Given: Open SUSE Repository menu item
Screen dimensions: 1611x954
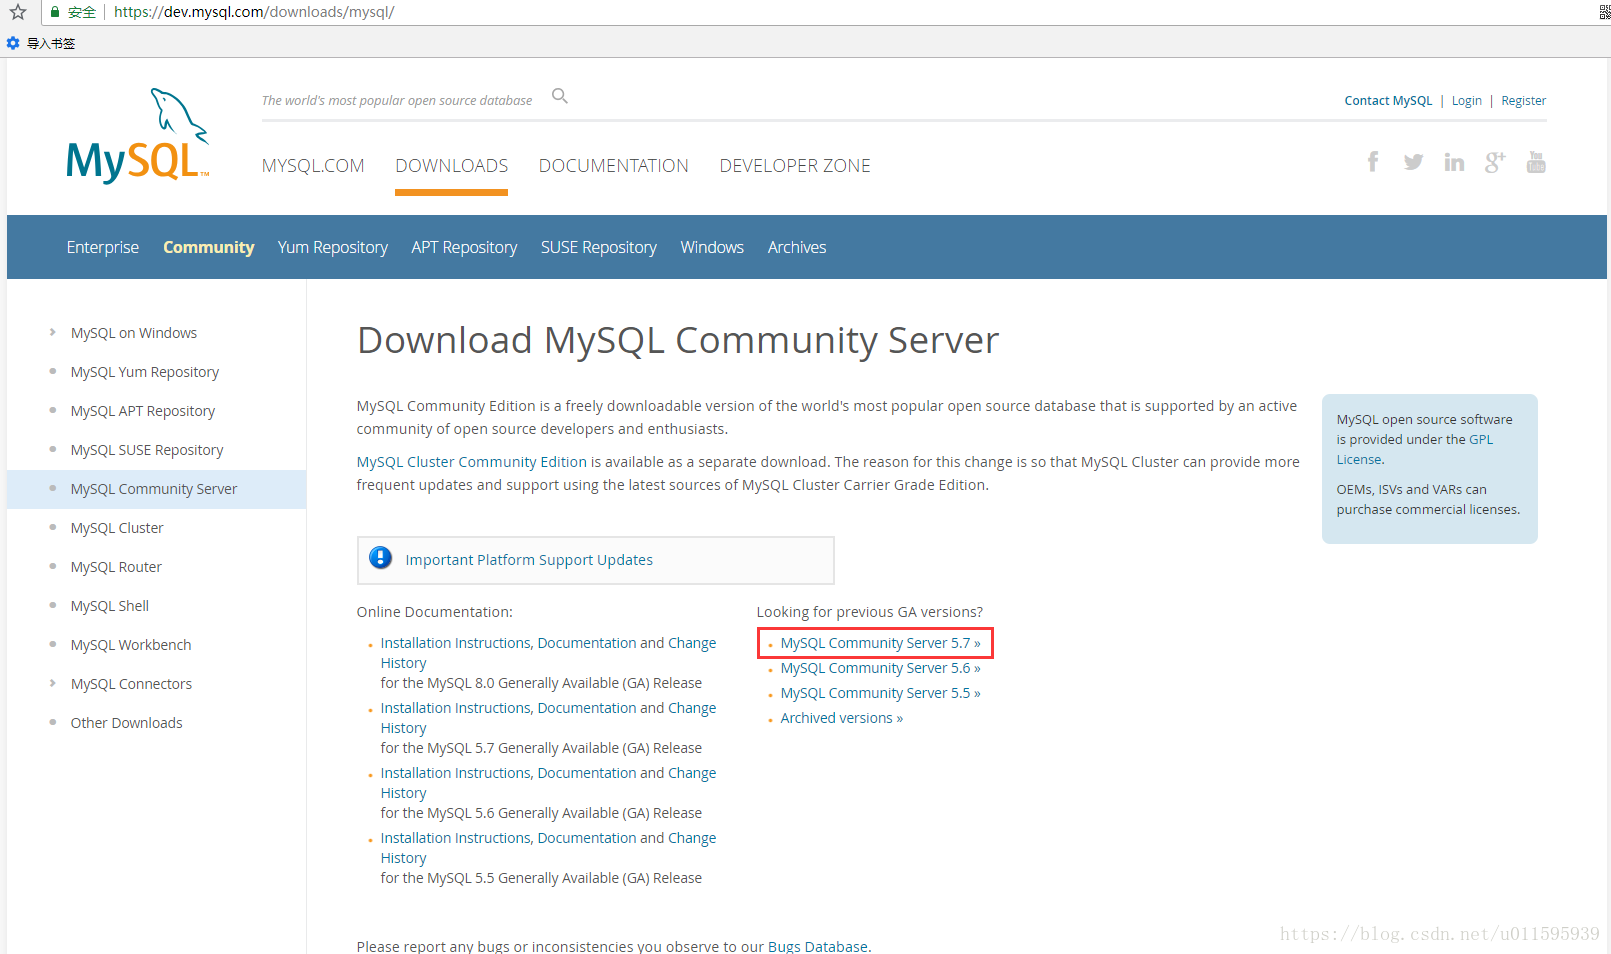Looking at the screenshot, I should pyautogui.click(x=599, y=247).
